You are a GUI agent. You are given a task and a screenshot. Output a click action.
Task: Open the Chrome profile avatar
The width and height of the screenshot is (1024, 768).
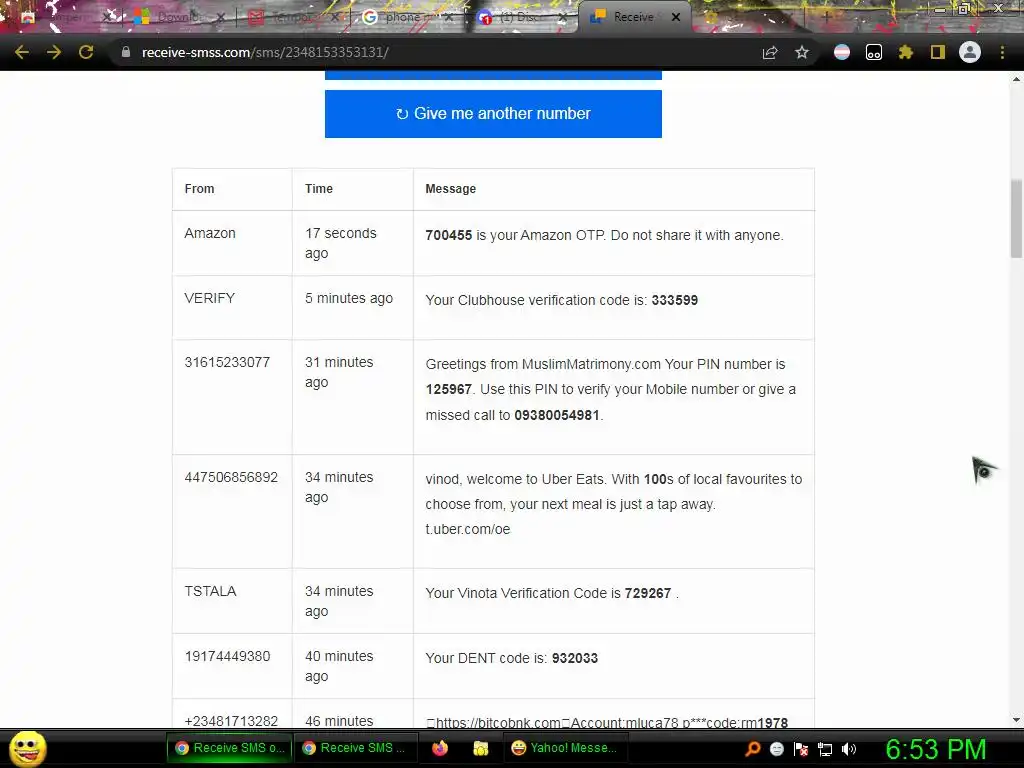pyautogui.click(x=970, y=52)
